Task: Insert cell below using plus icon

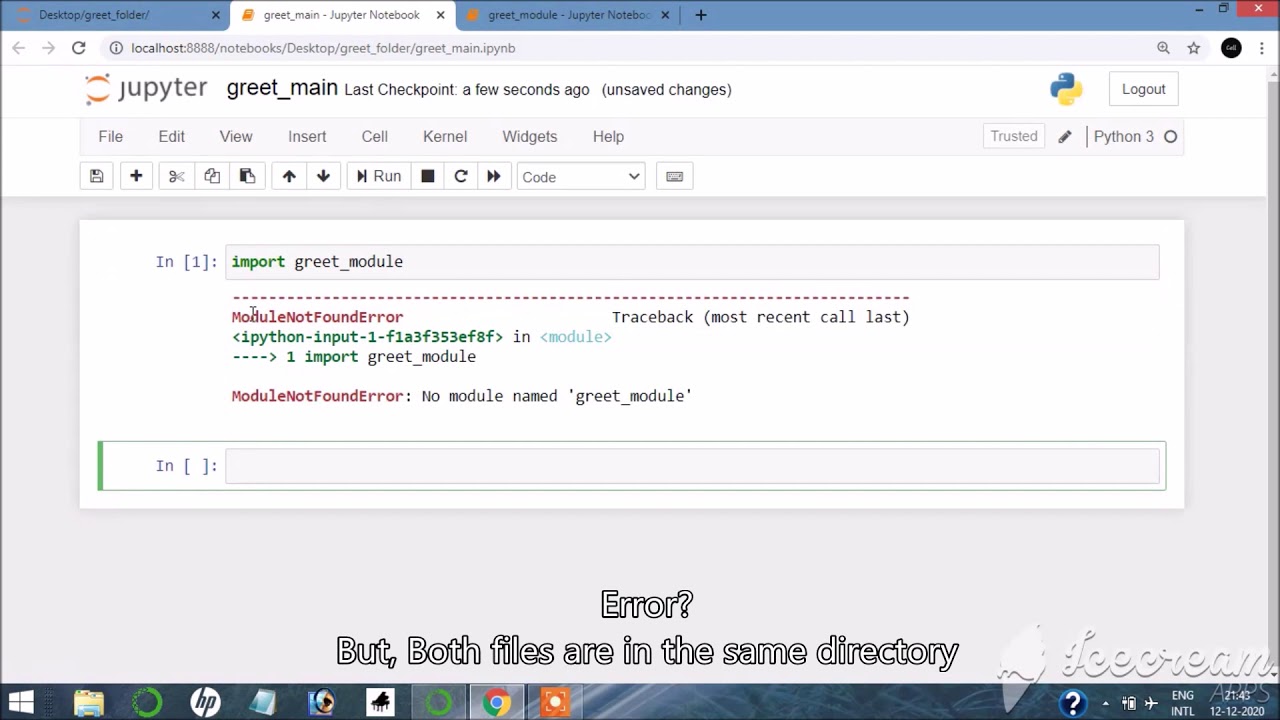Action: point(136,177)
